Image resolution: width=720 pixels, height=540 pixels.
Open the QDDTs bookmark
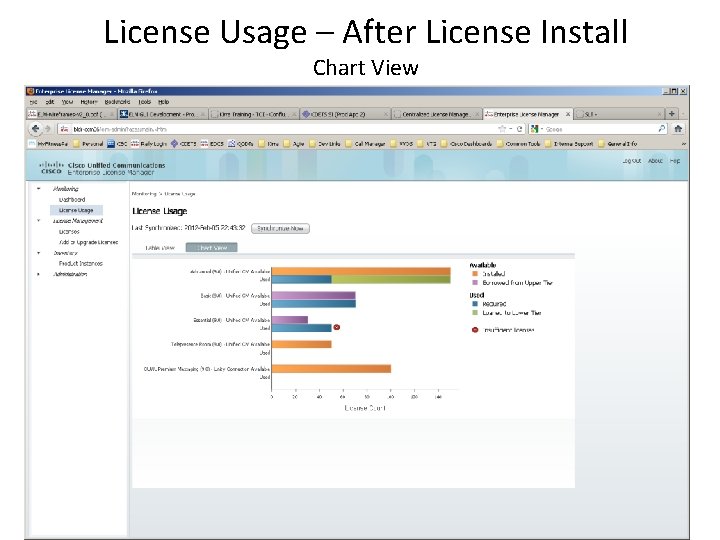pos(241,144)
